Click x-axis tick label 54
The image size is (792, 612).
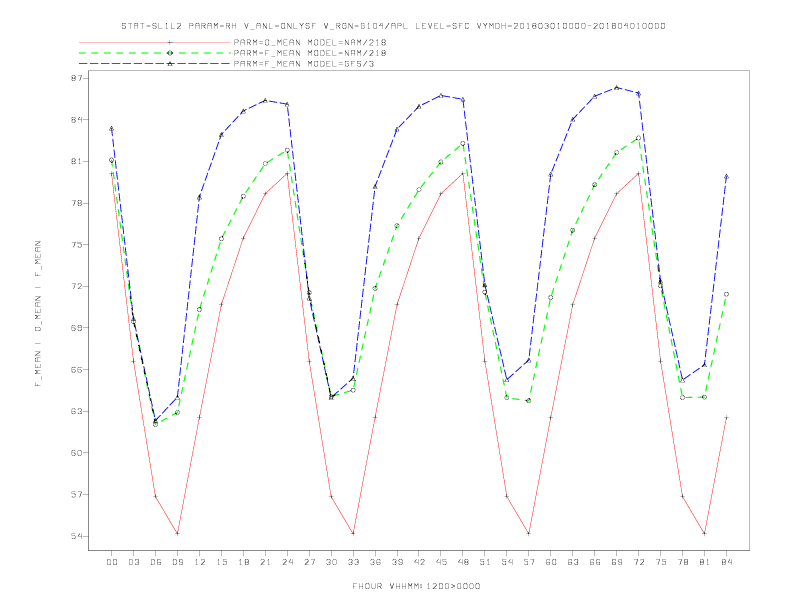[x=507, y=562]
